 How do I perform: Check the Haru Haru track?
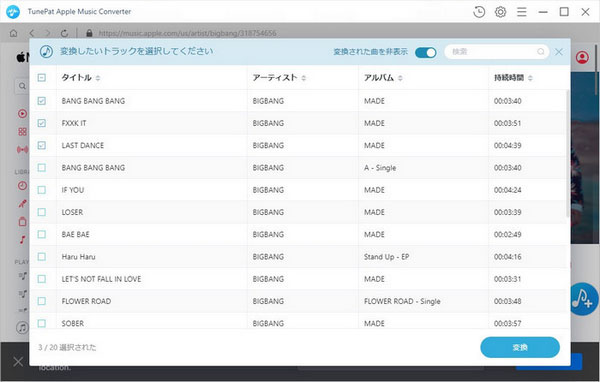(42, 256)
